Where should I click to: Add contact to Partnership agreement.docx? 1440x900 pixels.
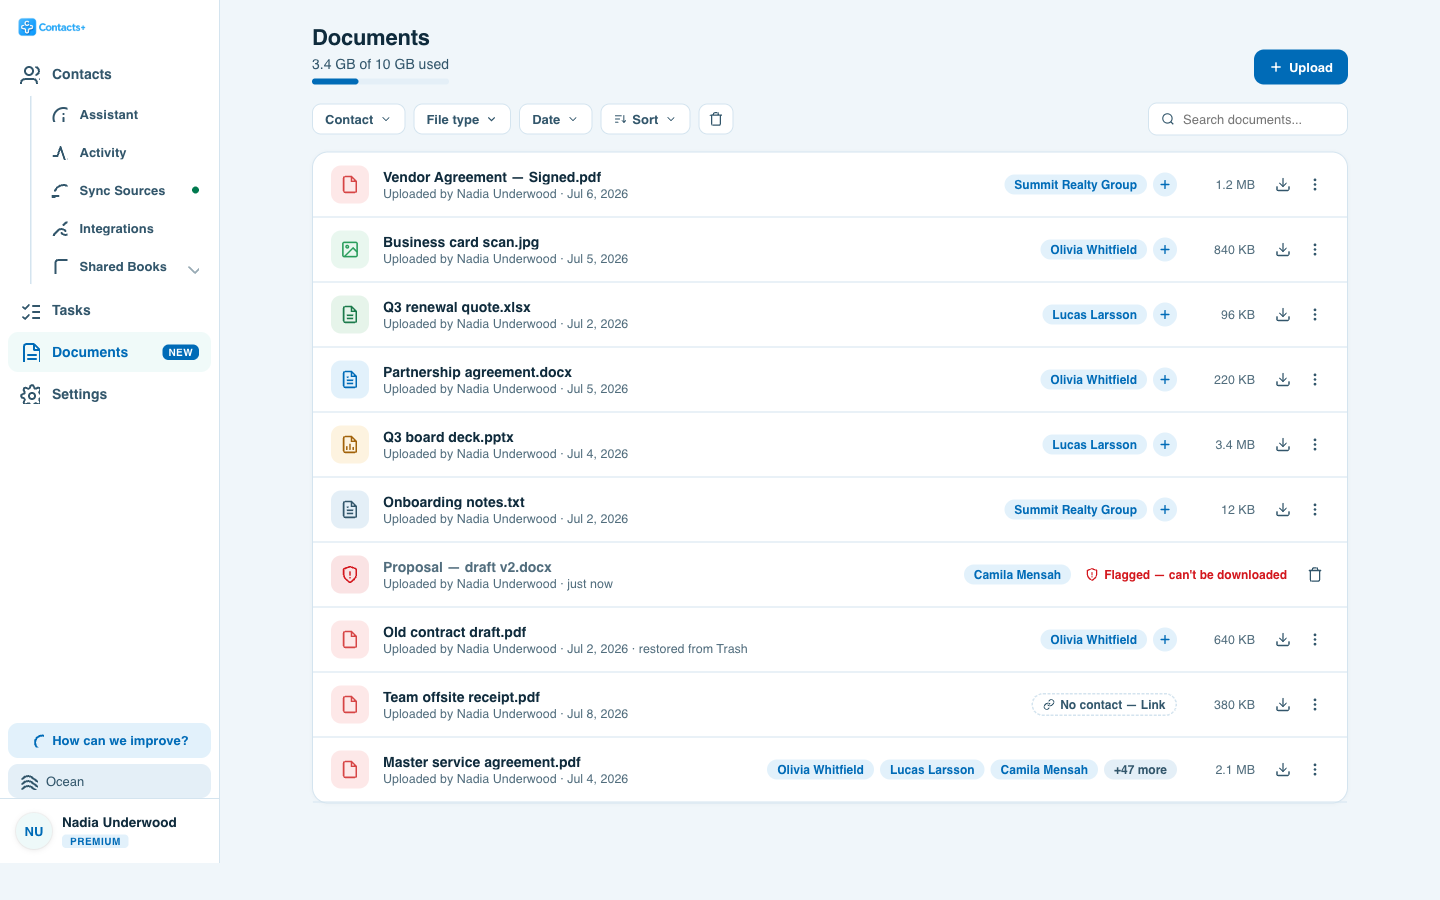[1165, 380]
